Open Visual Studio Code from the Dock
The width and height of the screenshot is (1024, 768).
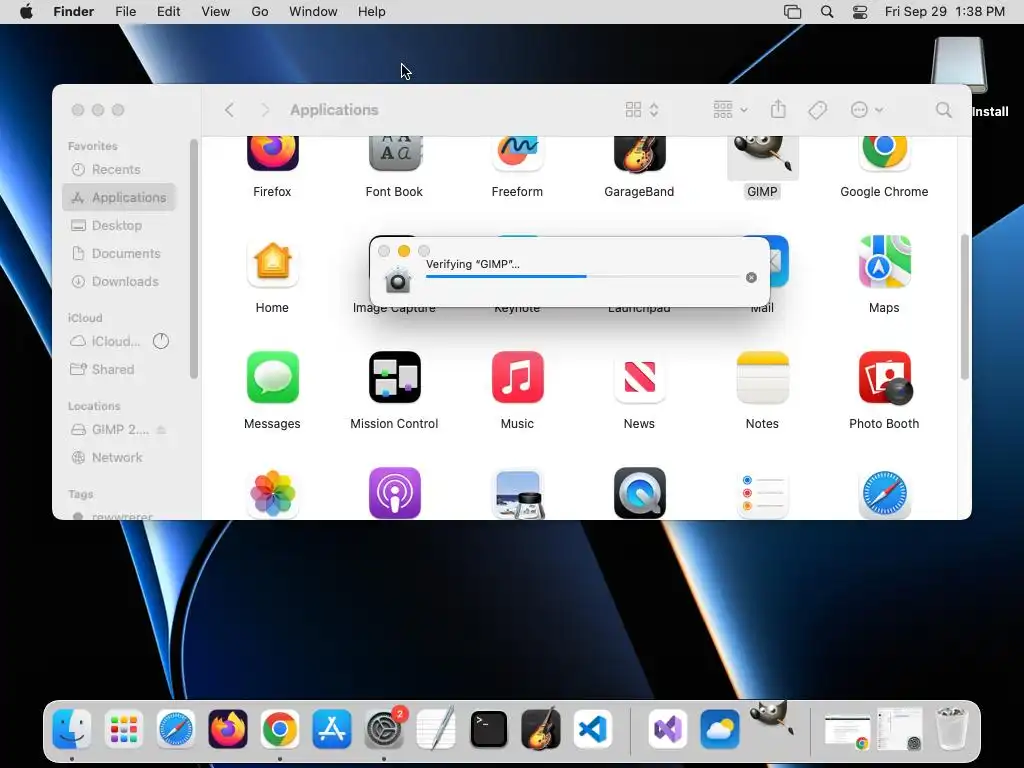(x=593, y=729)
